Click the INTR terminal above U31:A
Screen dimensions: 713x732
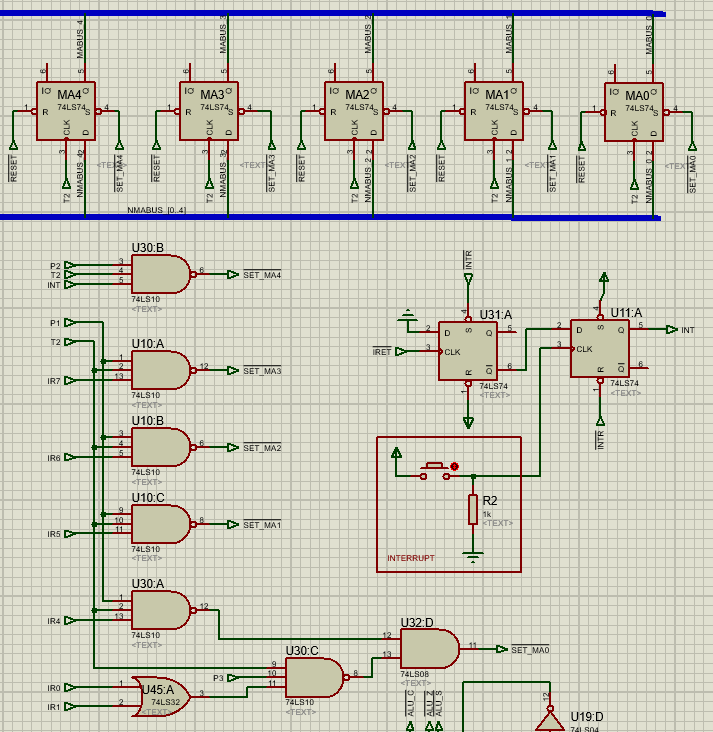pos(468,280)
